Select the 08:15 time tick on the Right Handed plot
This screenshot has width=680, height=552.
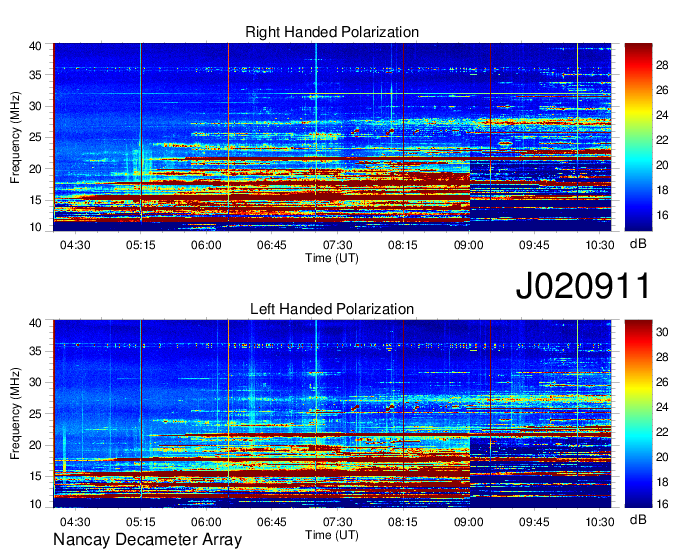[403, 245]
